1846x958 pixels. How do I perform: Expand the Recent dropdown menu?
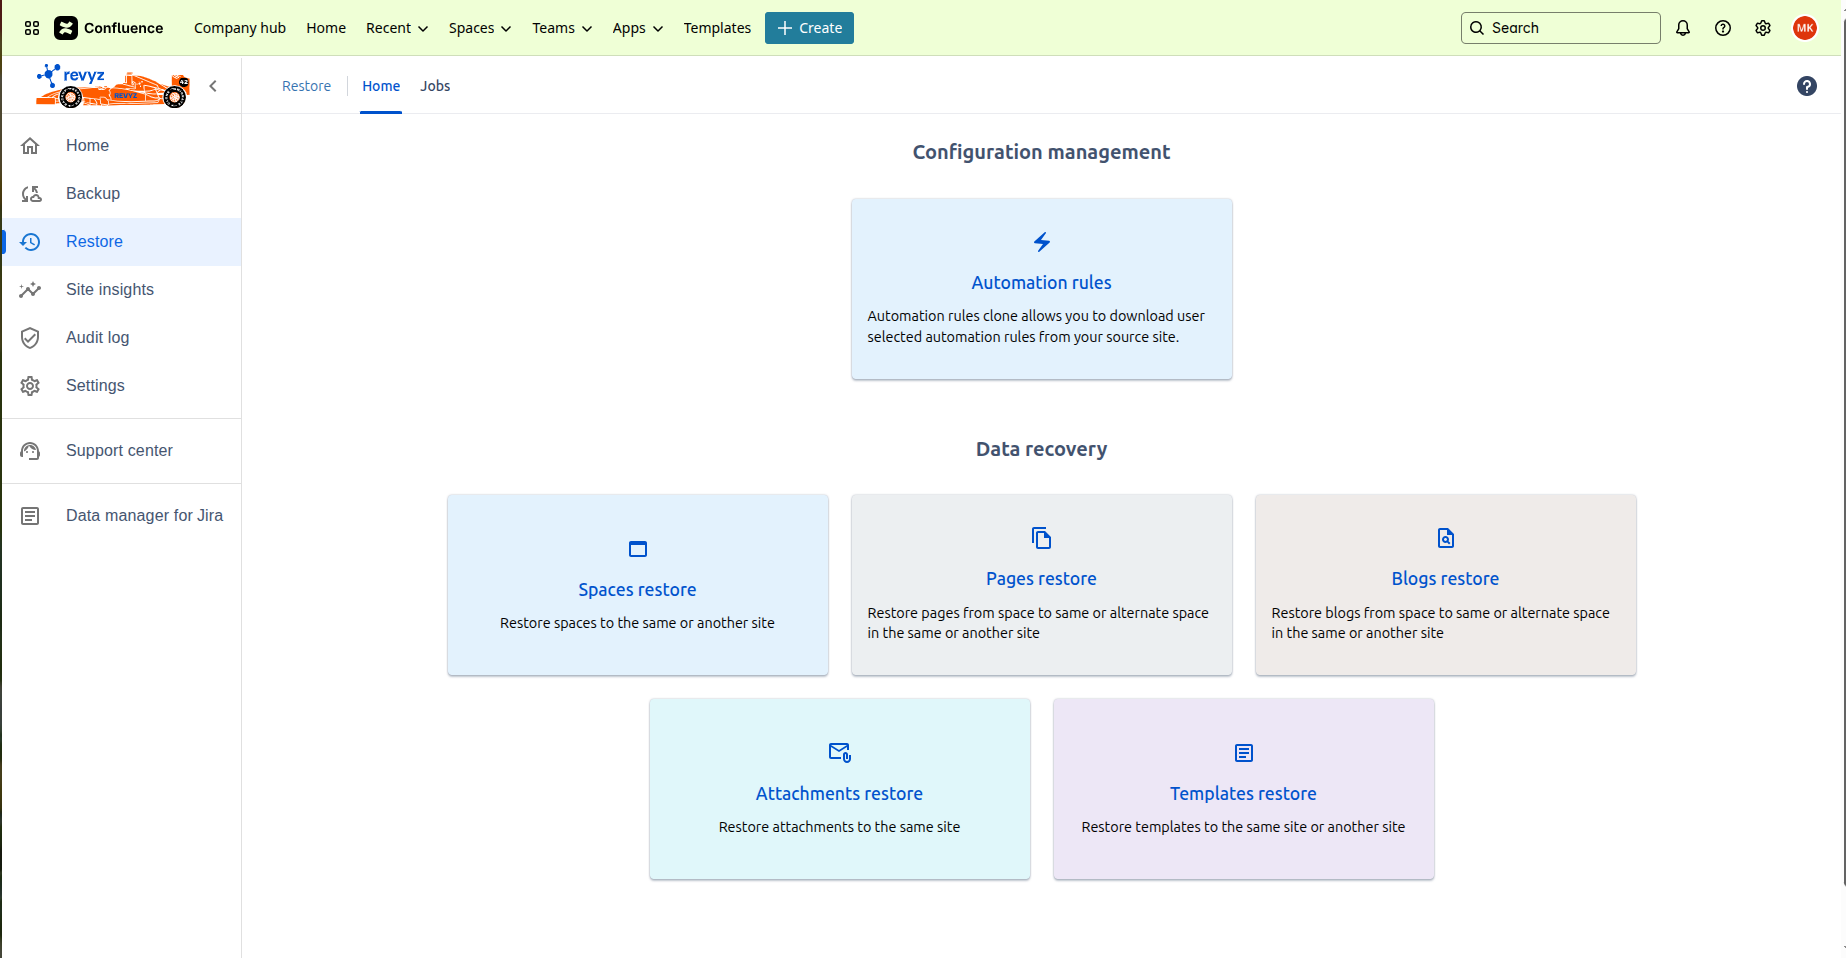coord(397,28)
